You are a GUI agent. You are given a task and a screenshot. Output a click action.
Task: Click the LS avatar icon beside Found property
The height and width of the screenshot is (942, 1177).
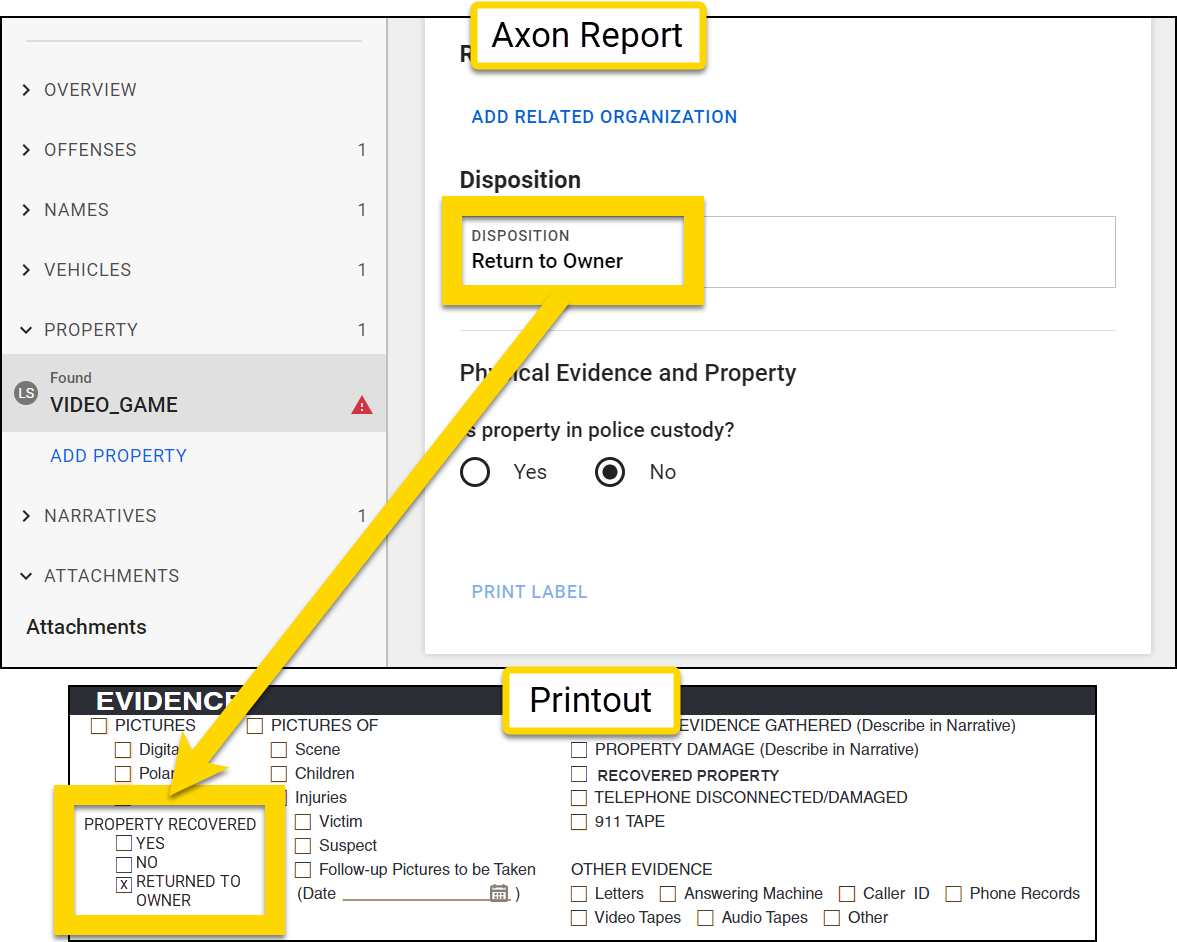coord(26,392)
